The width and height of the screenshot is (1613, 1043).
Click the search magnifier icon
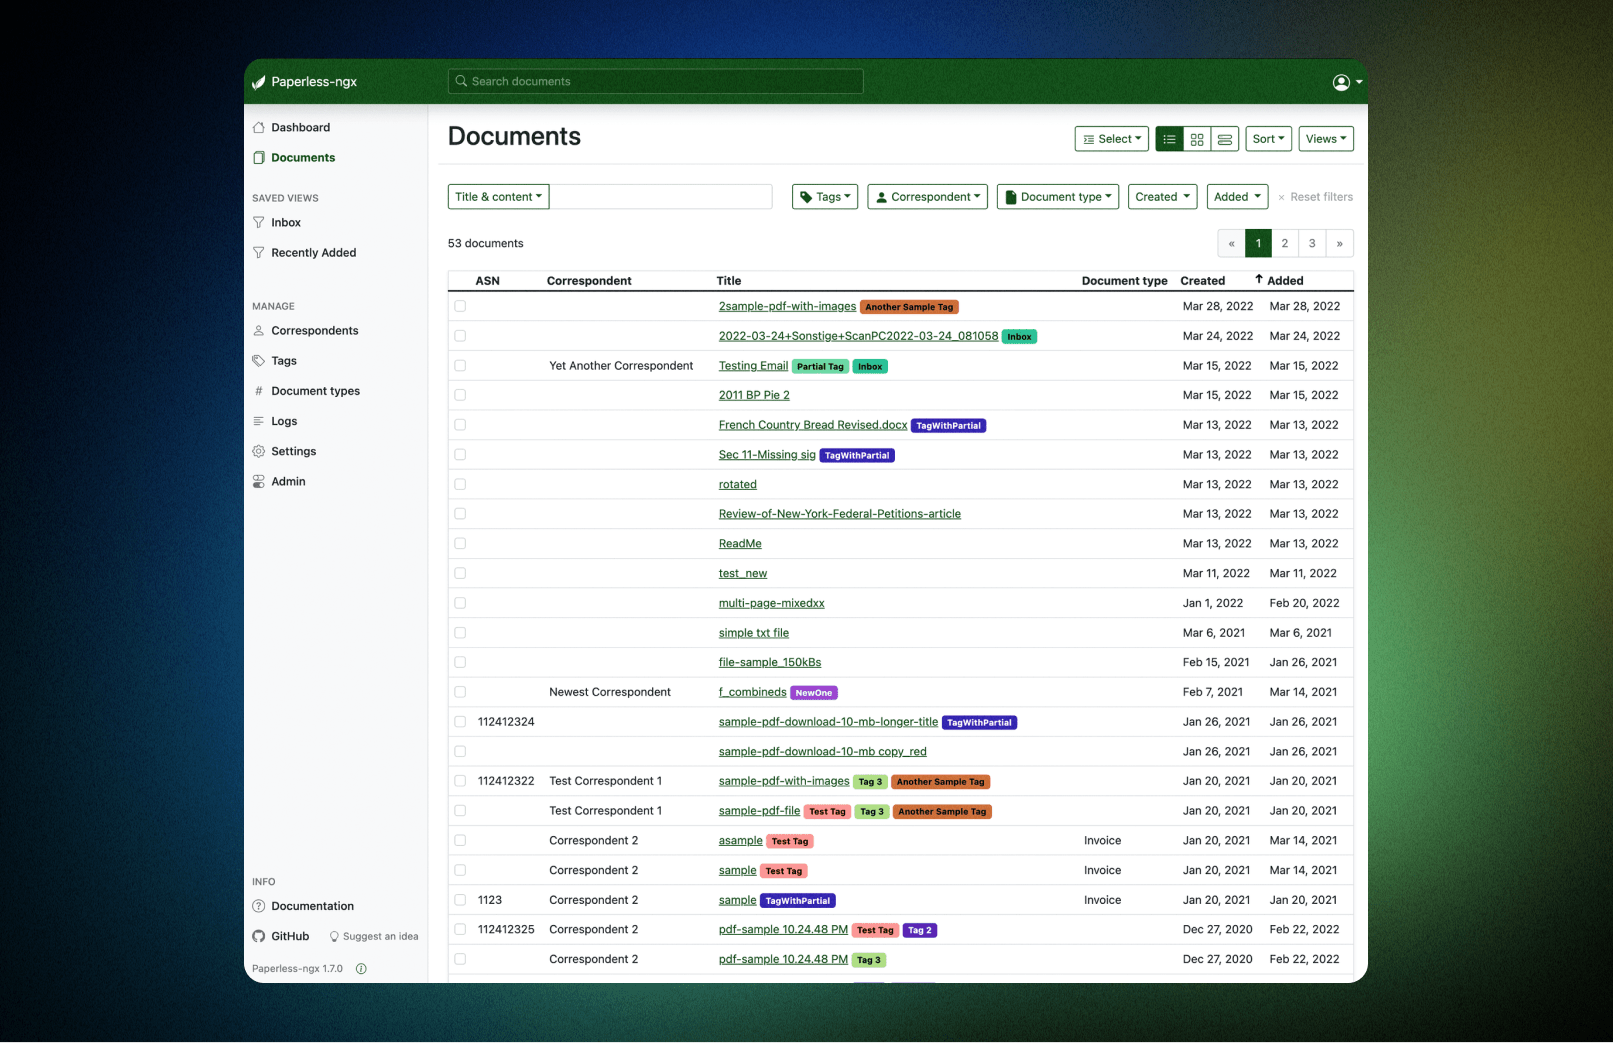point(461,81)
